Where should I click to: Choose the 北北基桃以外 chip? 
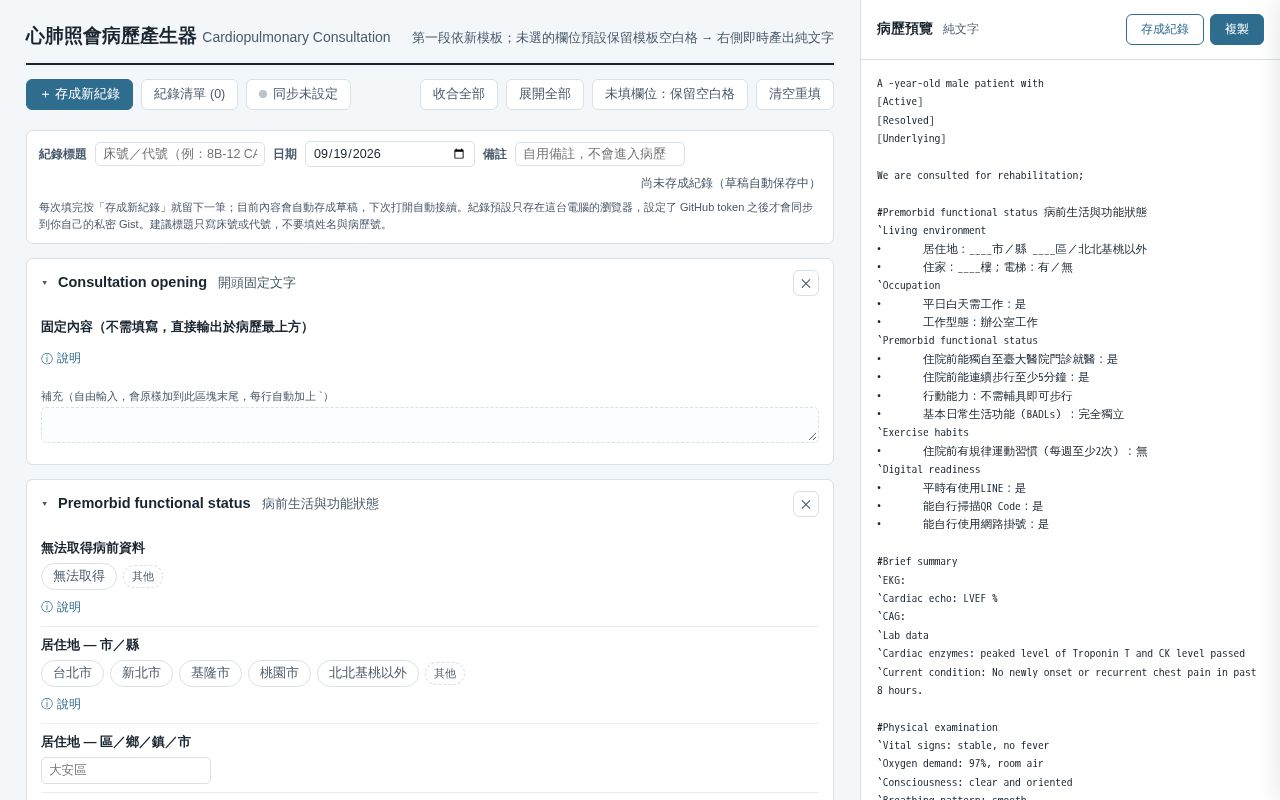(368, 673)
